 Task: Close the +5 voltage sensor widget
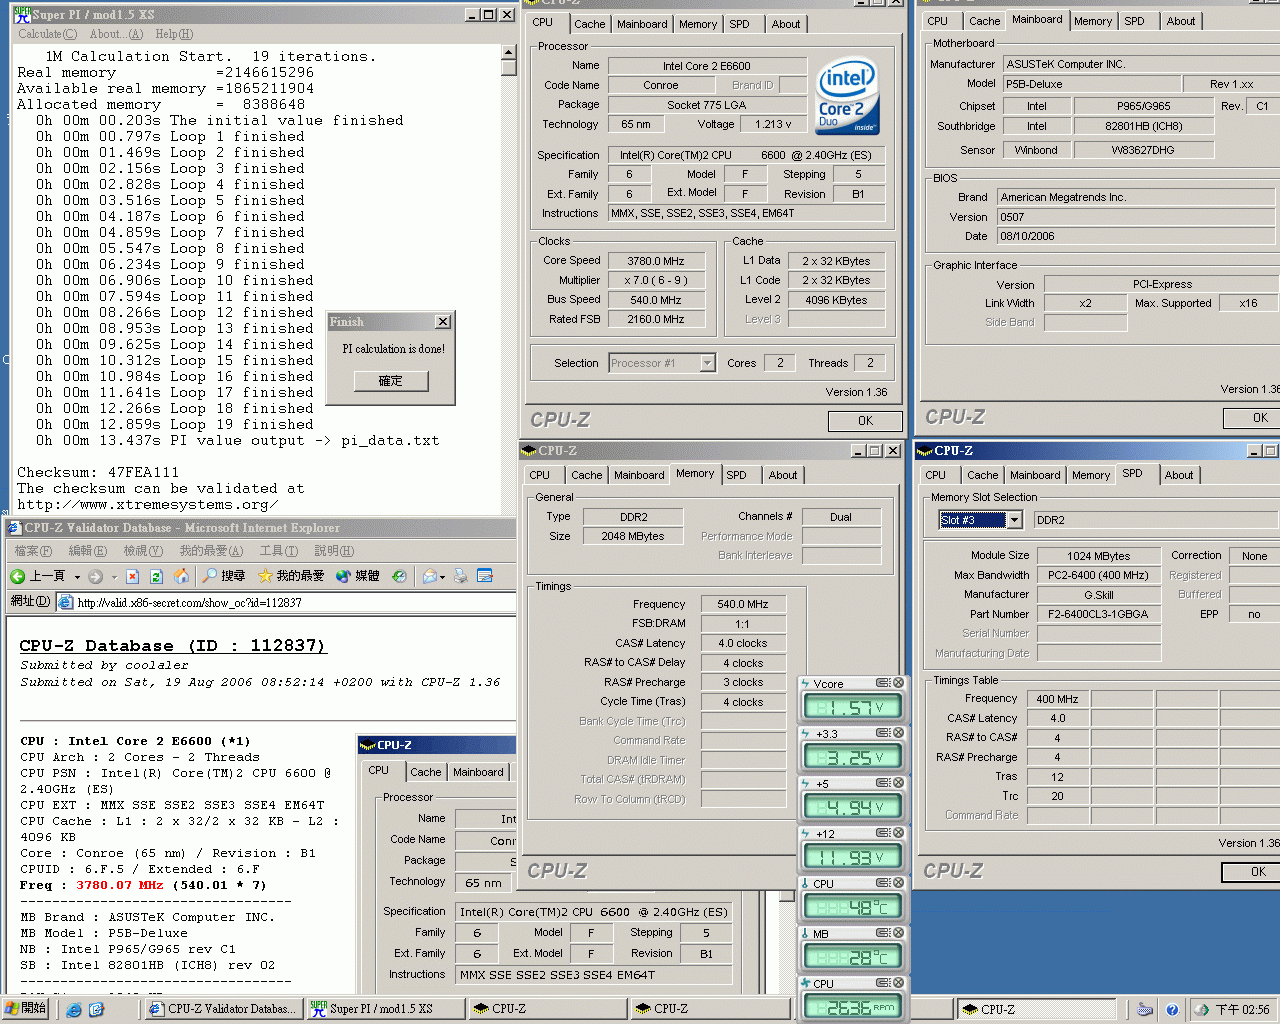[x=898, y=783]
